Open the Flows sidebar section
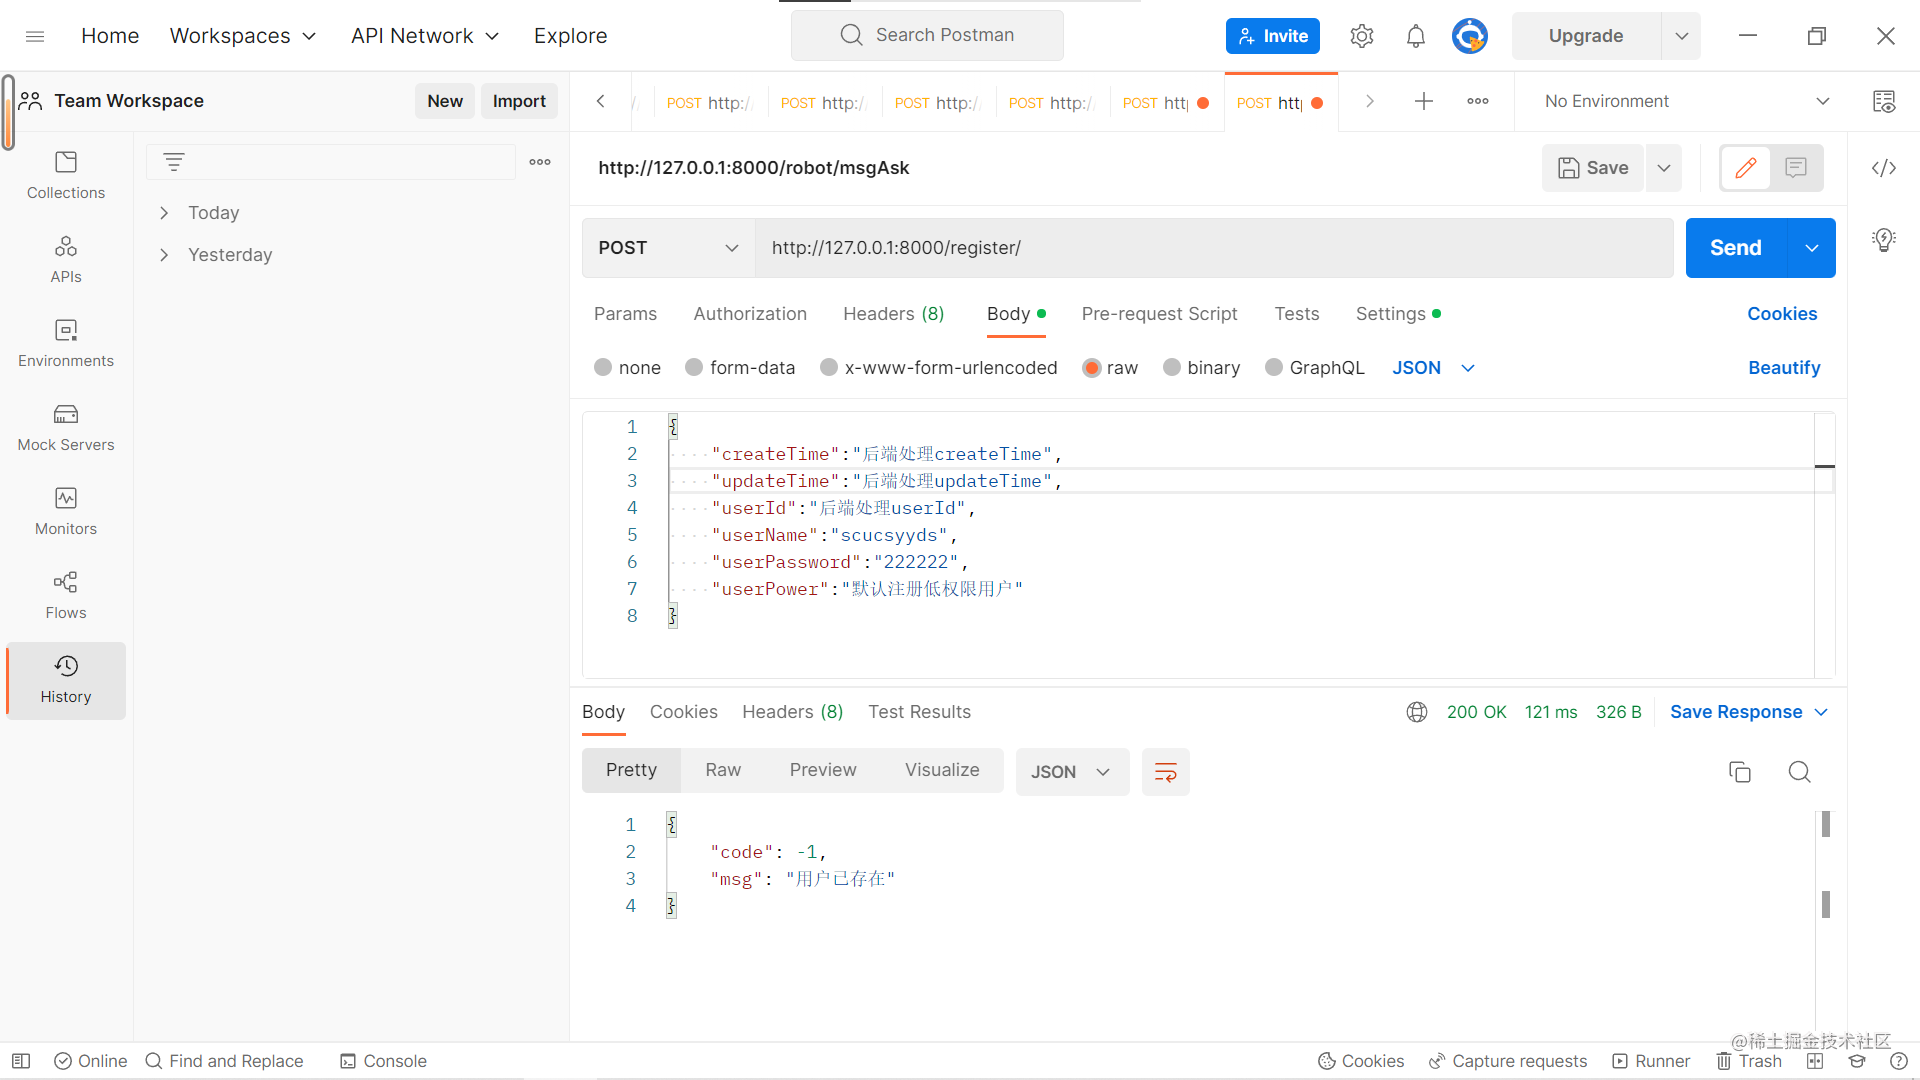 tap(66, 595)
